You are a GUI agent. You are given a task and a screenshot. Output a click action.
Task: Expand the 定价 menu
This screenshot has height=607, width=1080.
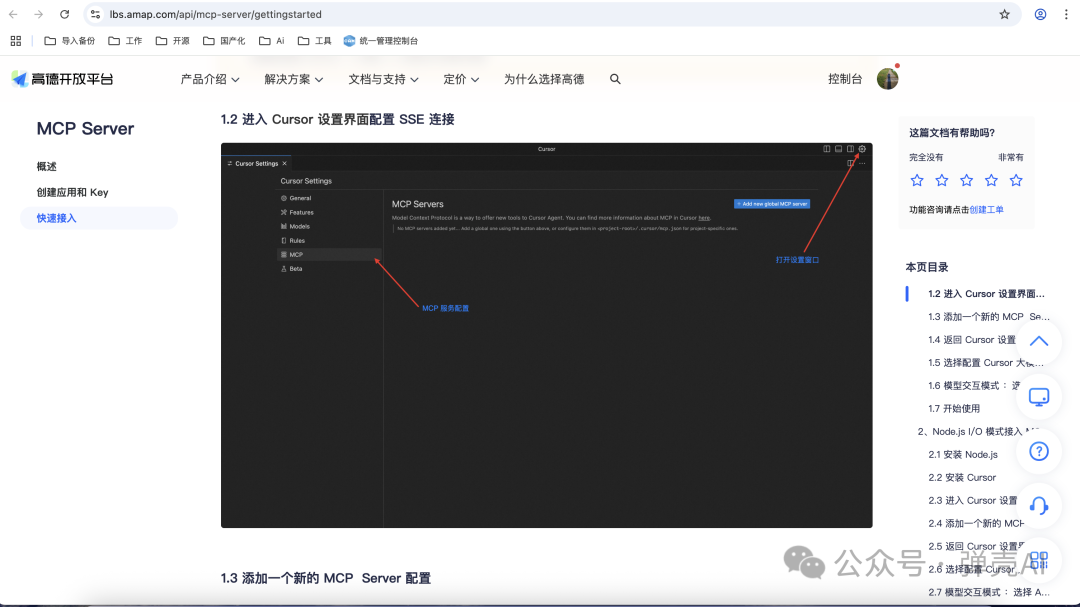(461, 79)
